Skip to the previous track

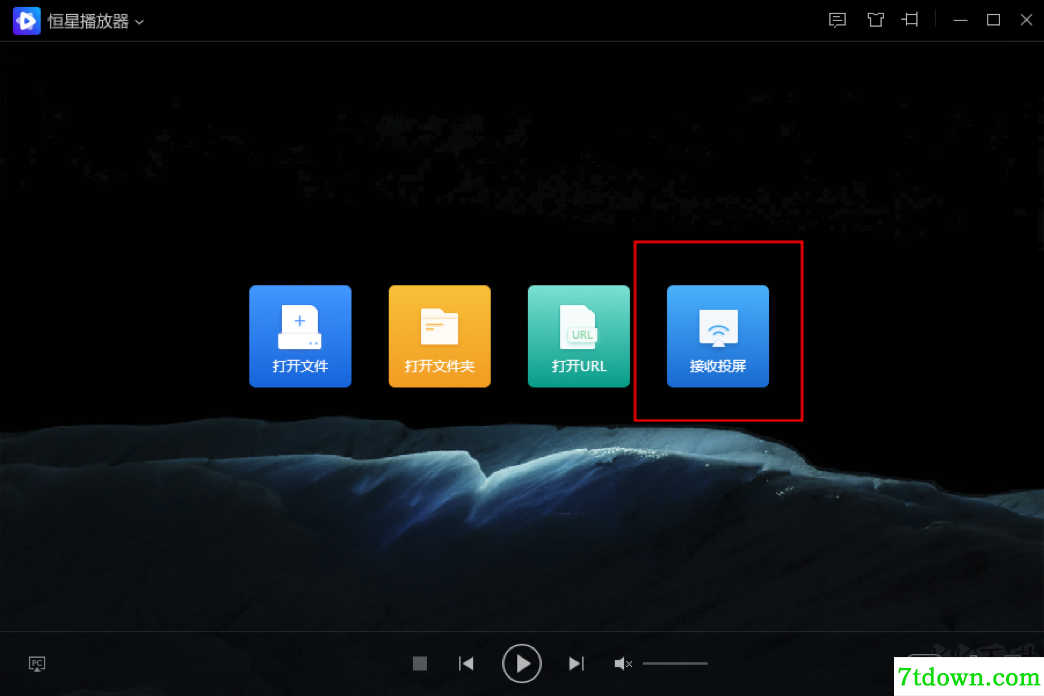[x=466, y=663]
